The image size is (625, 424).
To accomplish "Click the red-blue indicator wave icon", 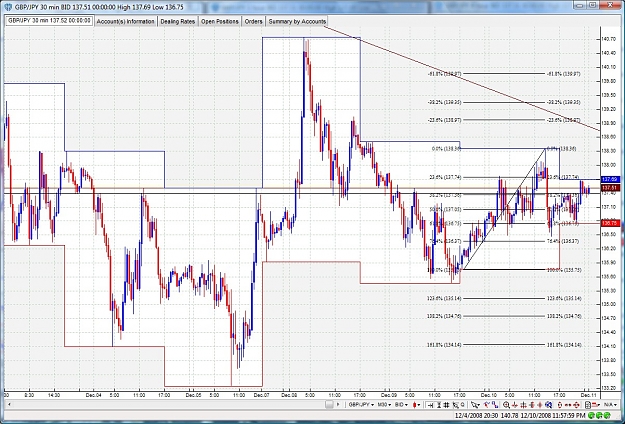I will click(487, 405).
